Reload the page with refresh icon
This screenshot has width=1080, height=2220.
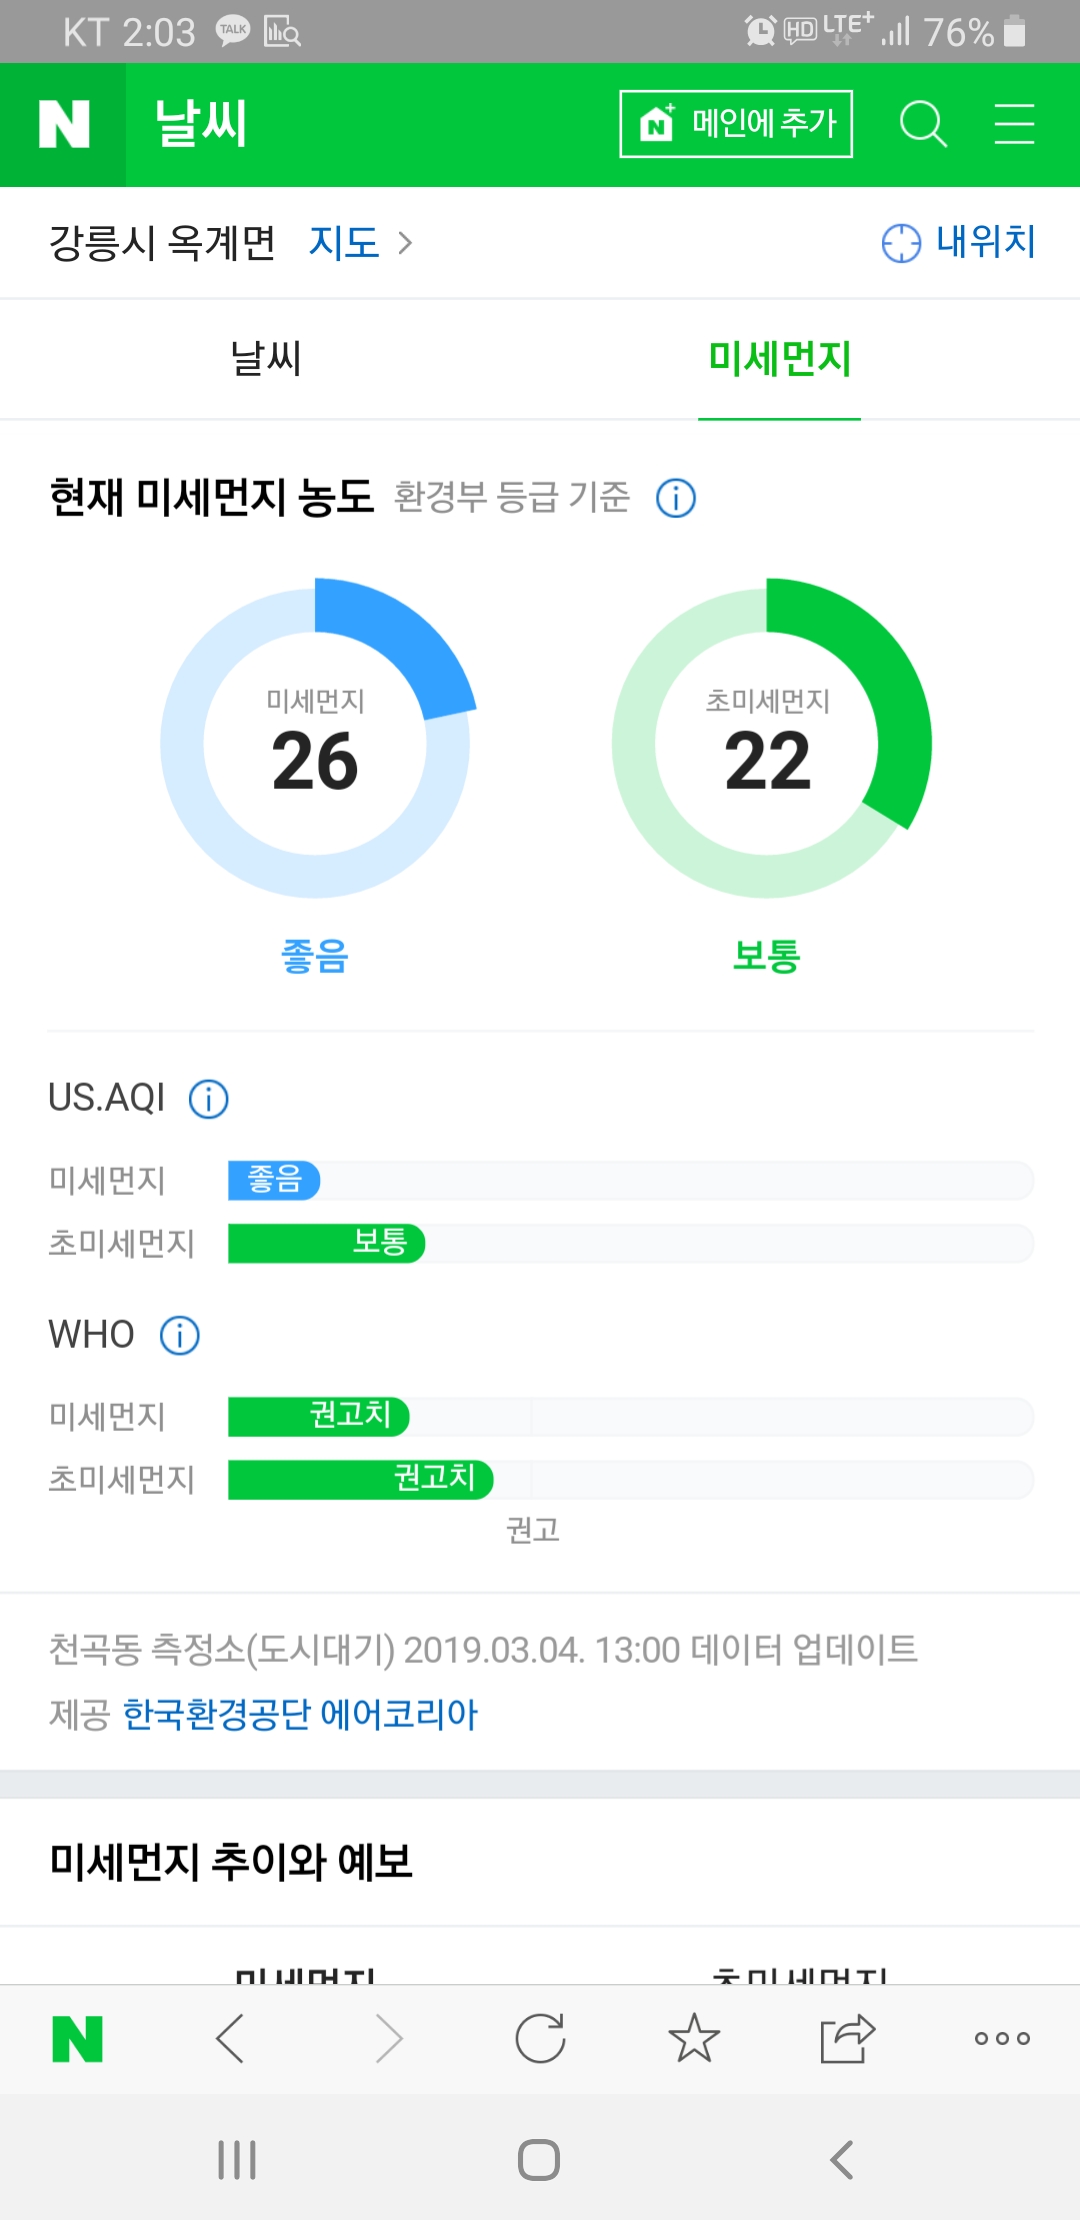point(540,2038)
